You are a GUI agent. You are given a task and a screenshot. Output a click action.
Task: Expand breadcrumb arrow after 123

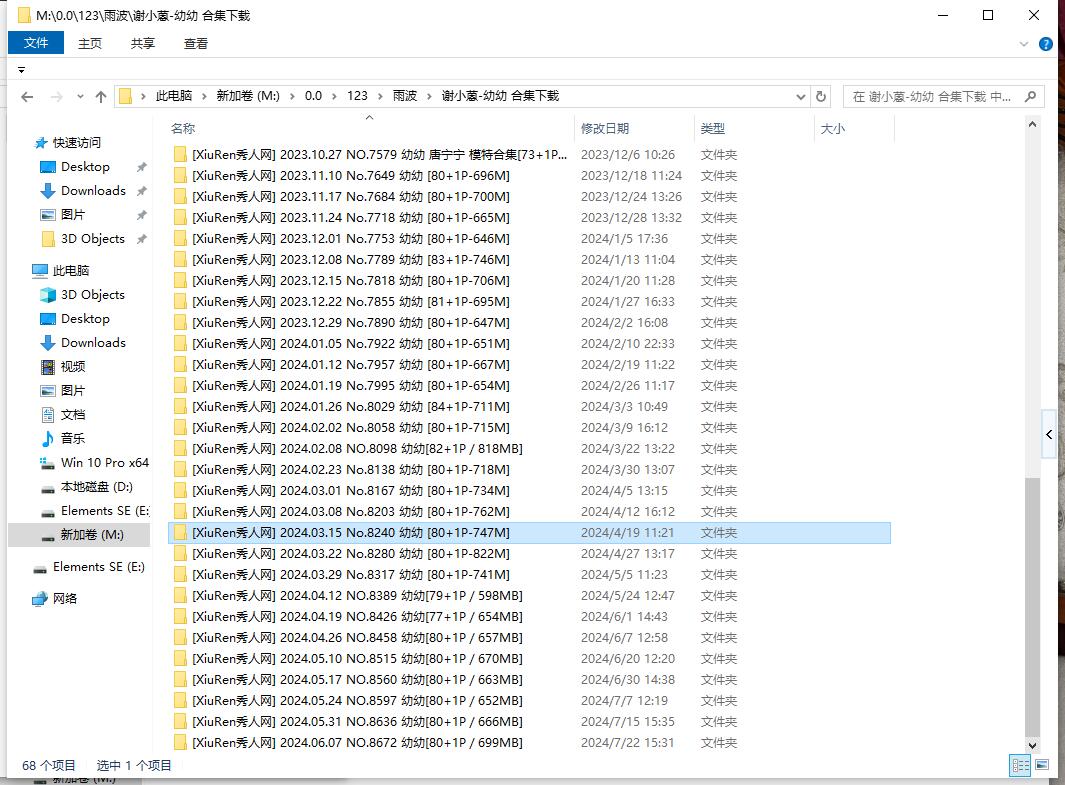380,96
